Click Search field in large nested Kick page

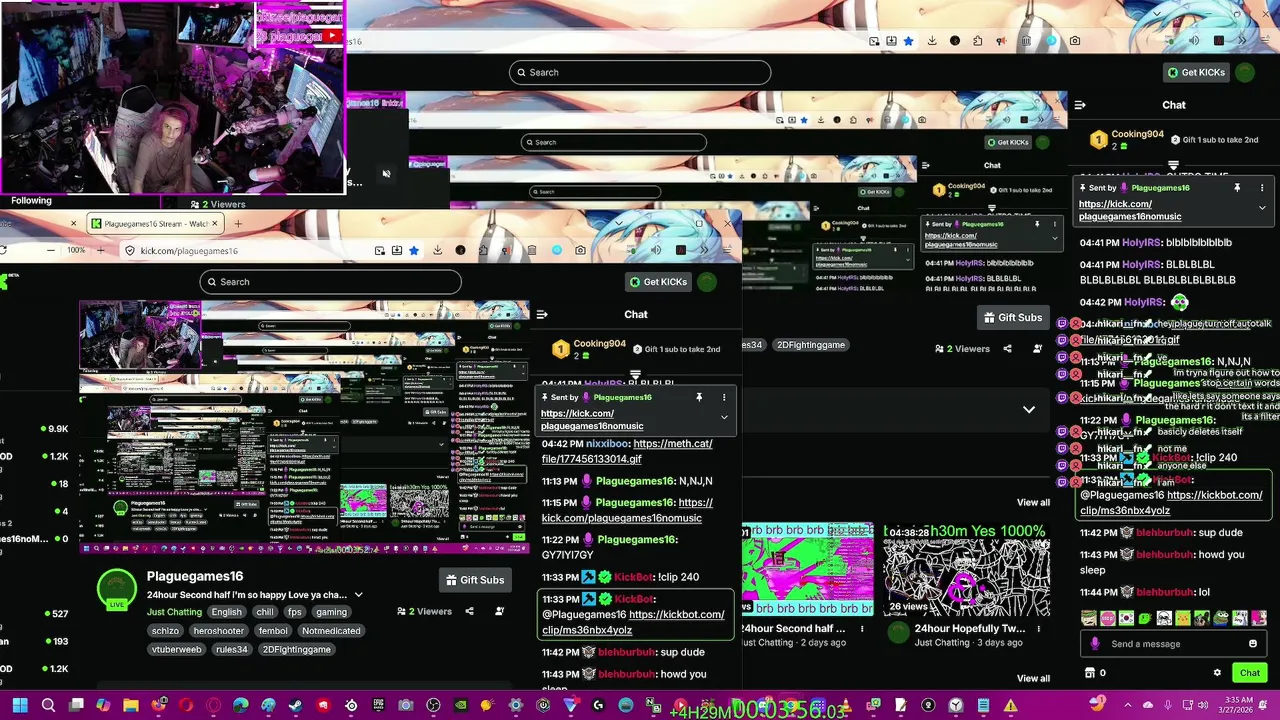pos(330,282)
